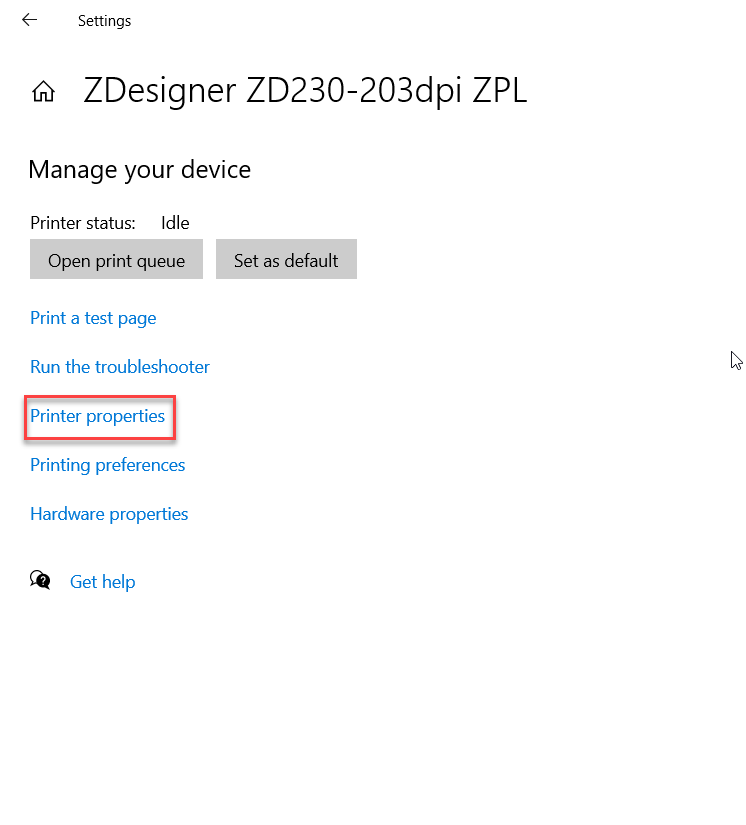Click the Settings window title text
Image resolution: width=746 pixels, height=825 pixels.
(x=104, y=21)
